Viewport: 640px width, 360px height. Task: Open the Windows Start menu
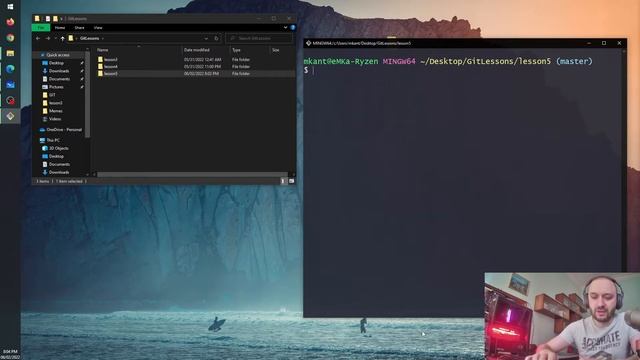pyautogui.click(x=10, y=7)
